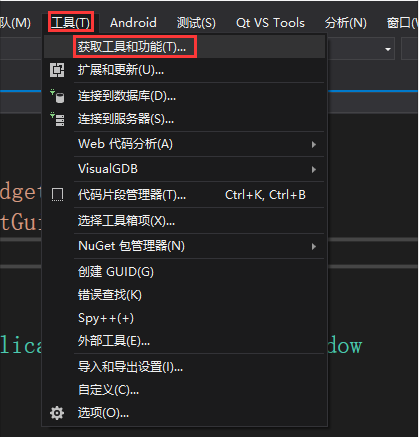Choose 自定义(C)... entry
The height and width of the screenshot is (437, 419).
184,390
